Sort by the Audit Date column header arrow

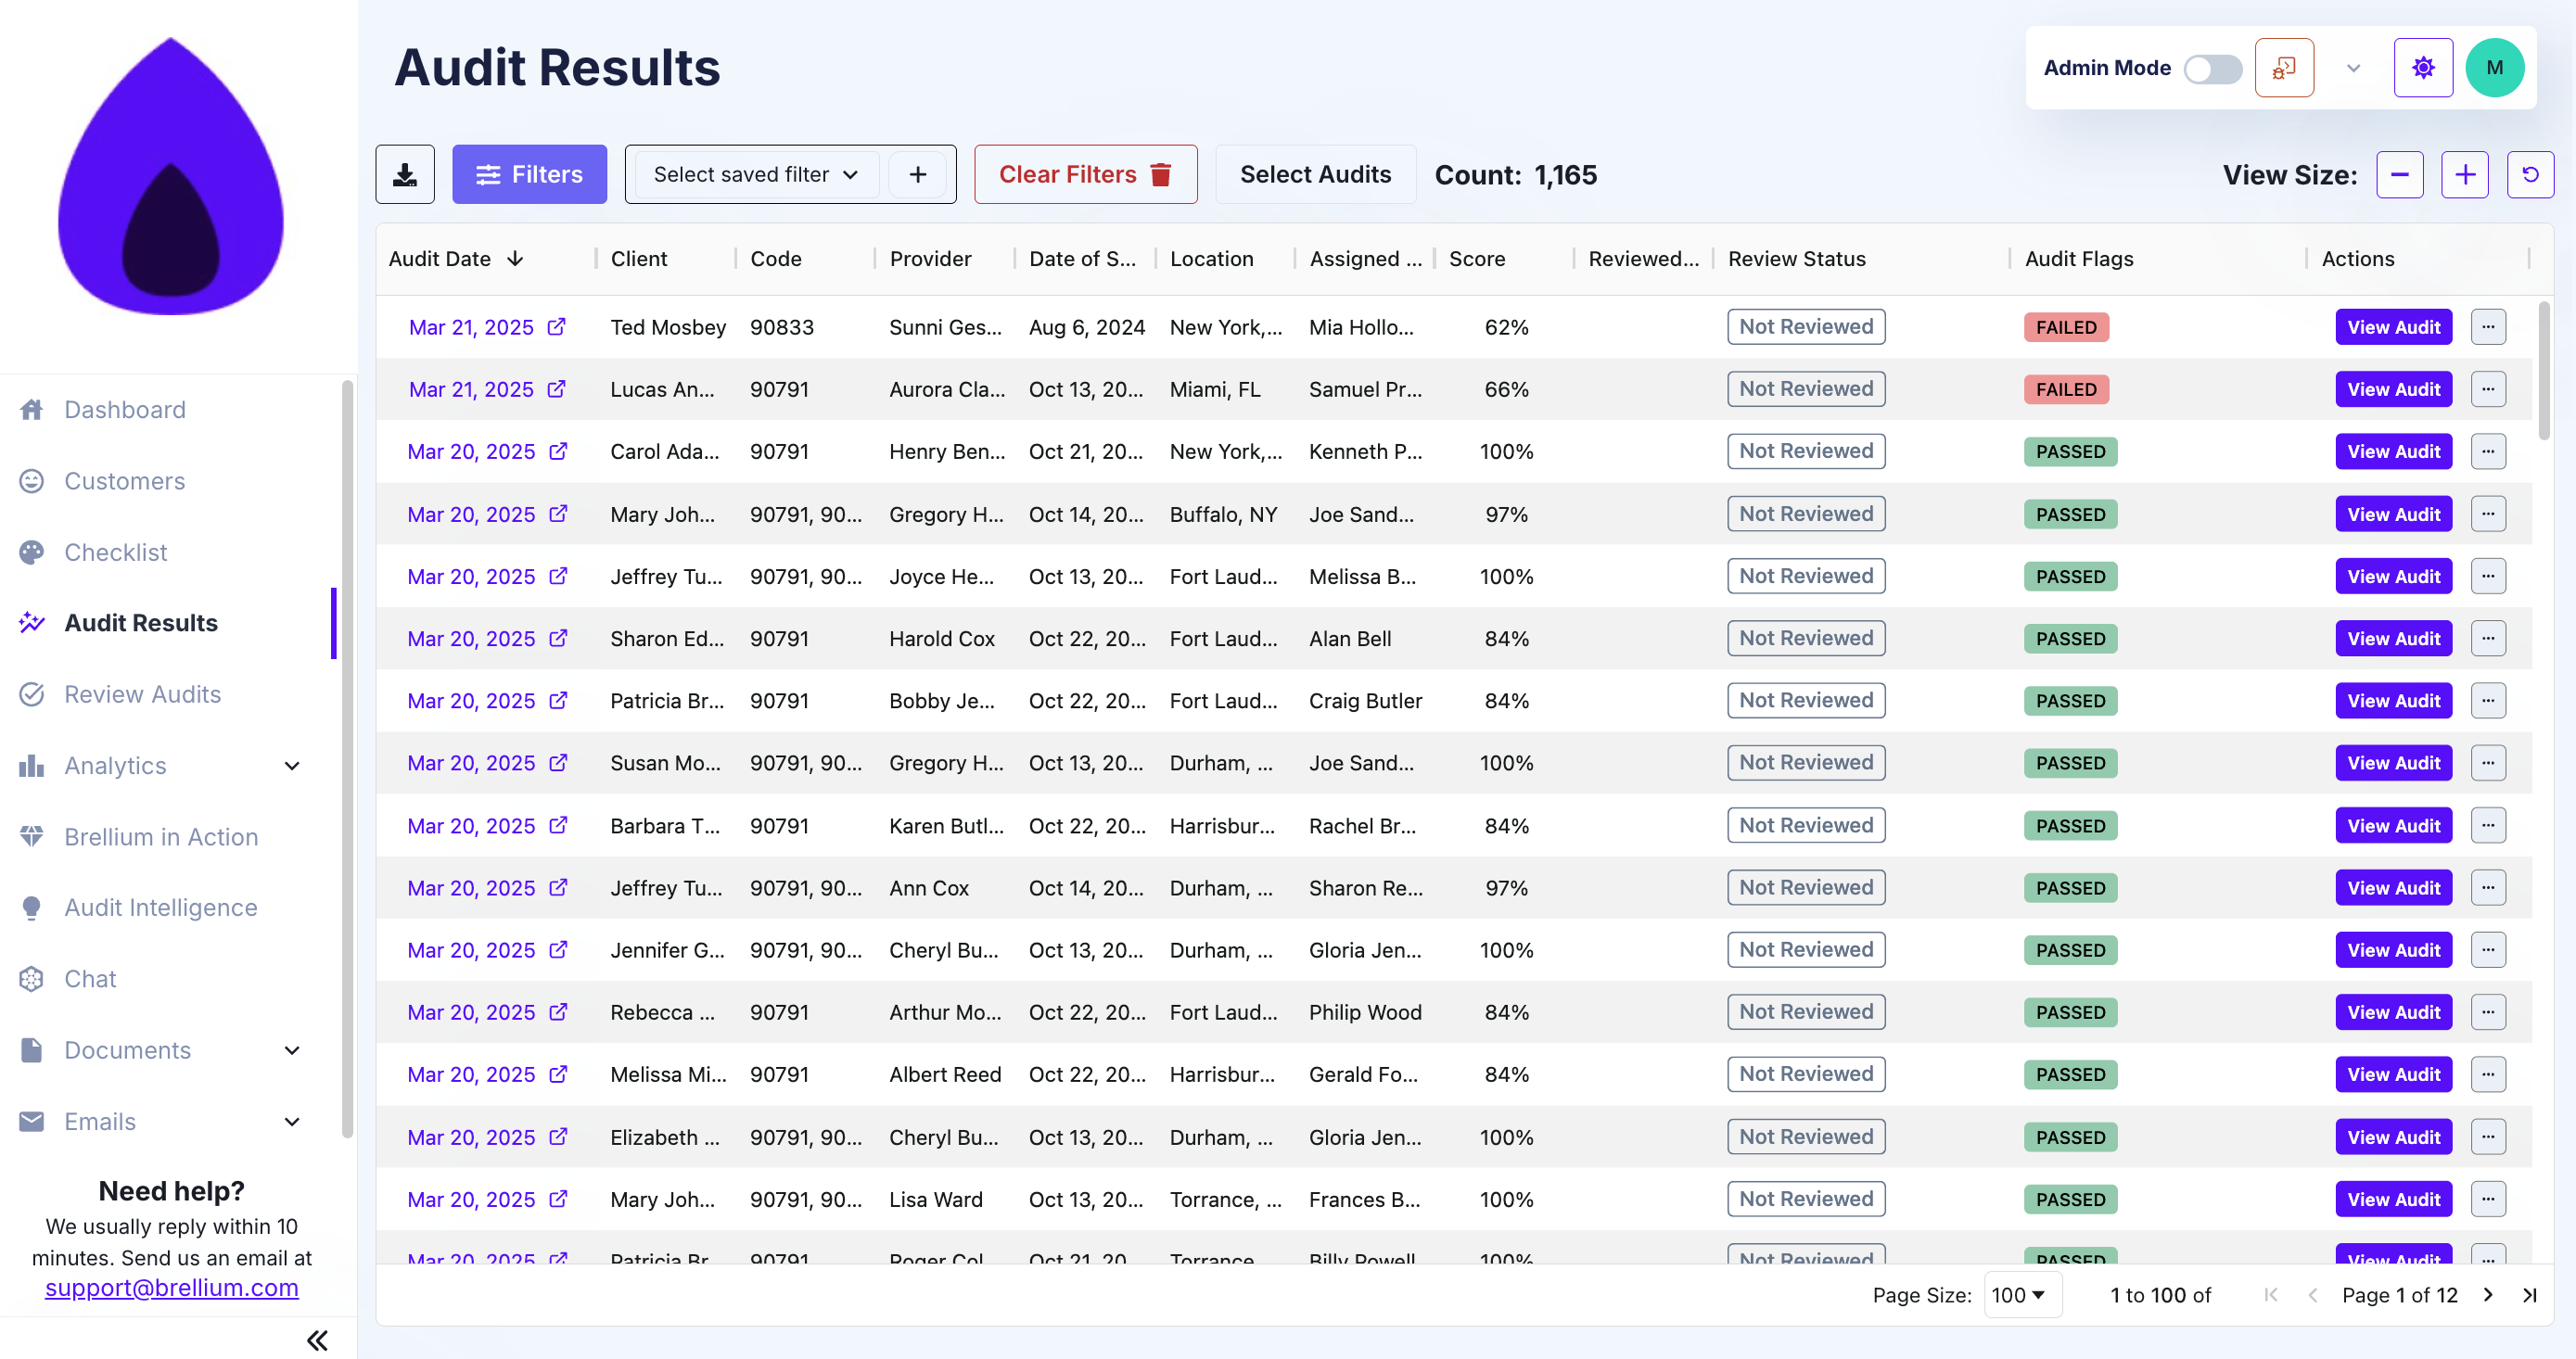(x=516, y=258)
